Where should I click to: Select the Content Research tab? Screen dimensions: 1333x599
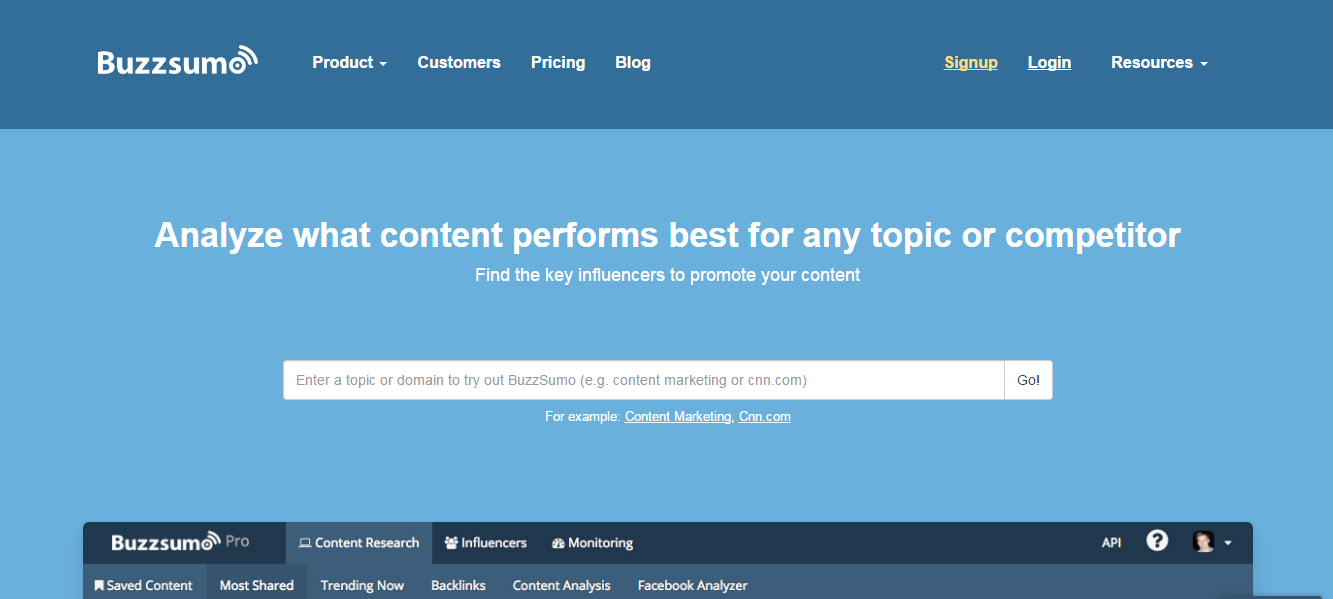tap(359, 543)
